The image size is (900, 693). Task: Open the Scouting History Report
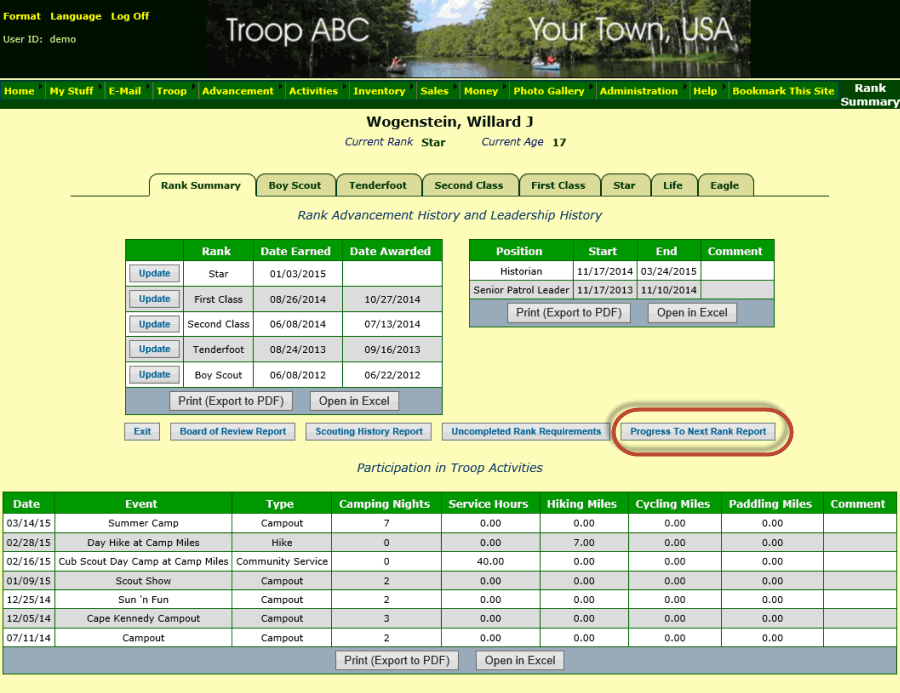pos(368,431)
